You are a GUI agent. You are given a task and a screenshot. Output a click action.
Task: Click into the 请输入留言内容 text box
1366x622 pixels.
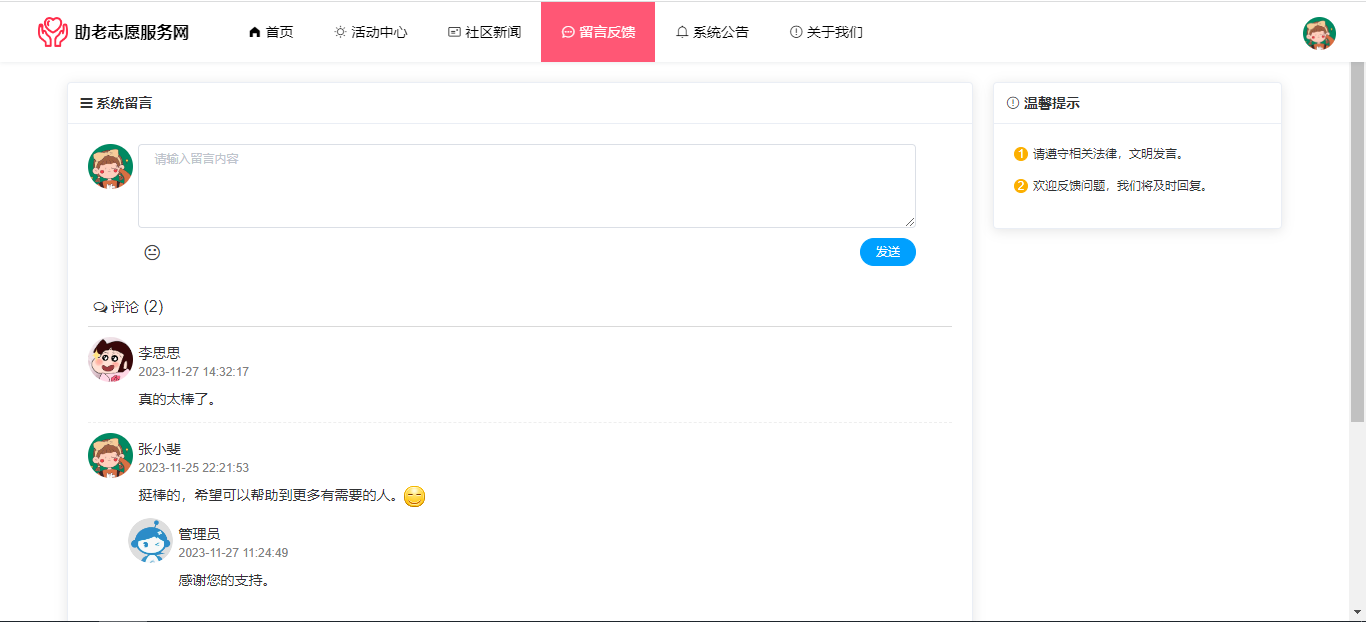click(527, 186)
